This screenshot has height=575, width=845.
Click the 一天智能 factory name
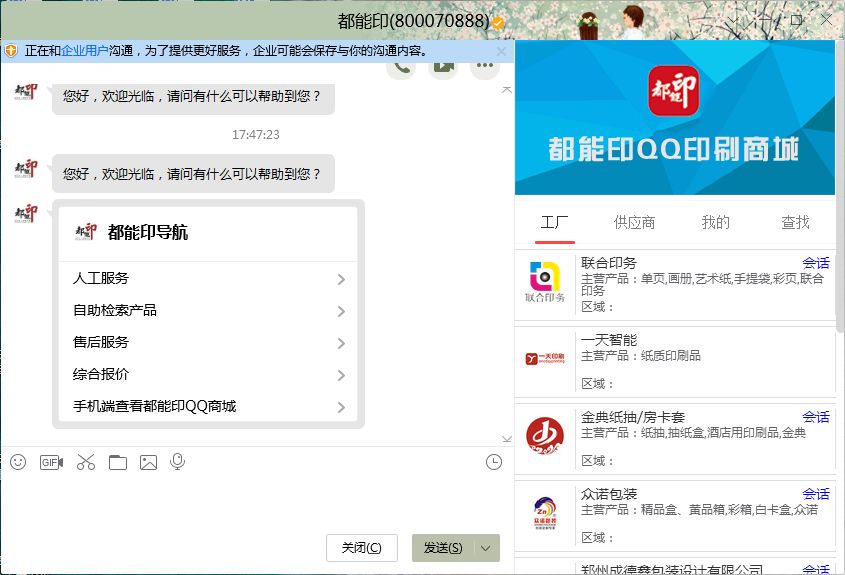[x=609, y=340]
